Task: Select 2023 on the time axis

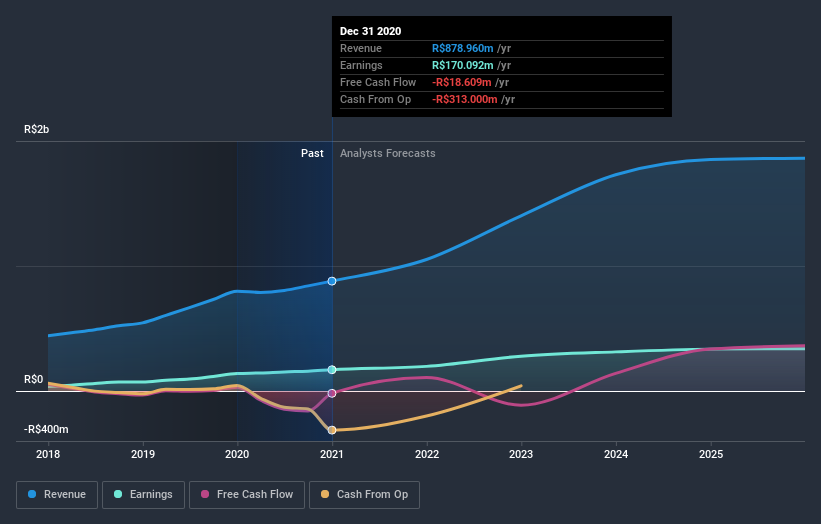Action: tap(521, 453)
